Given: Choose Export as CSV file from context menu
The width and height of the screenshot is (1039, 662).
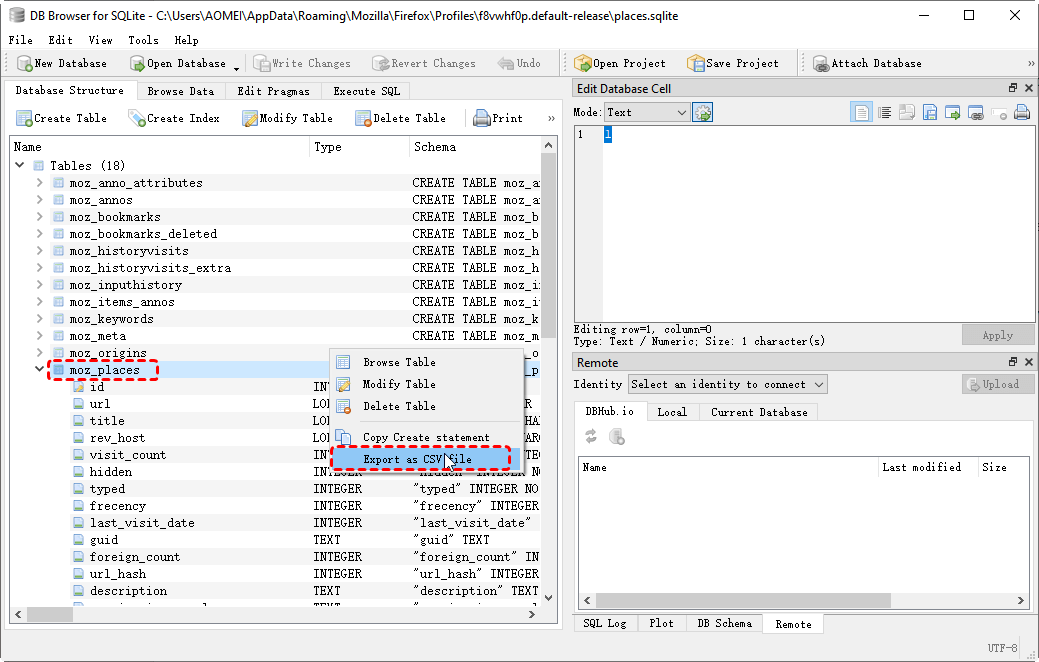Looking at the screenshot, I should (417, 460).
